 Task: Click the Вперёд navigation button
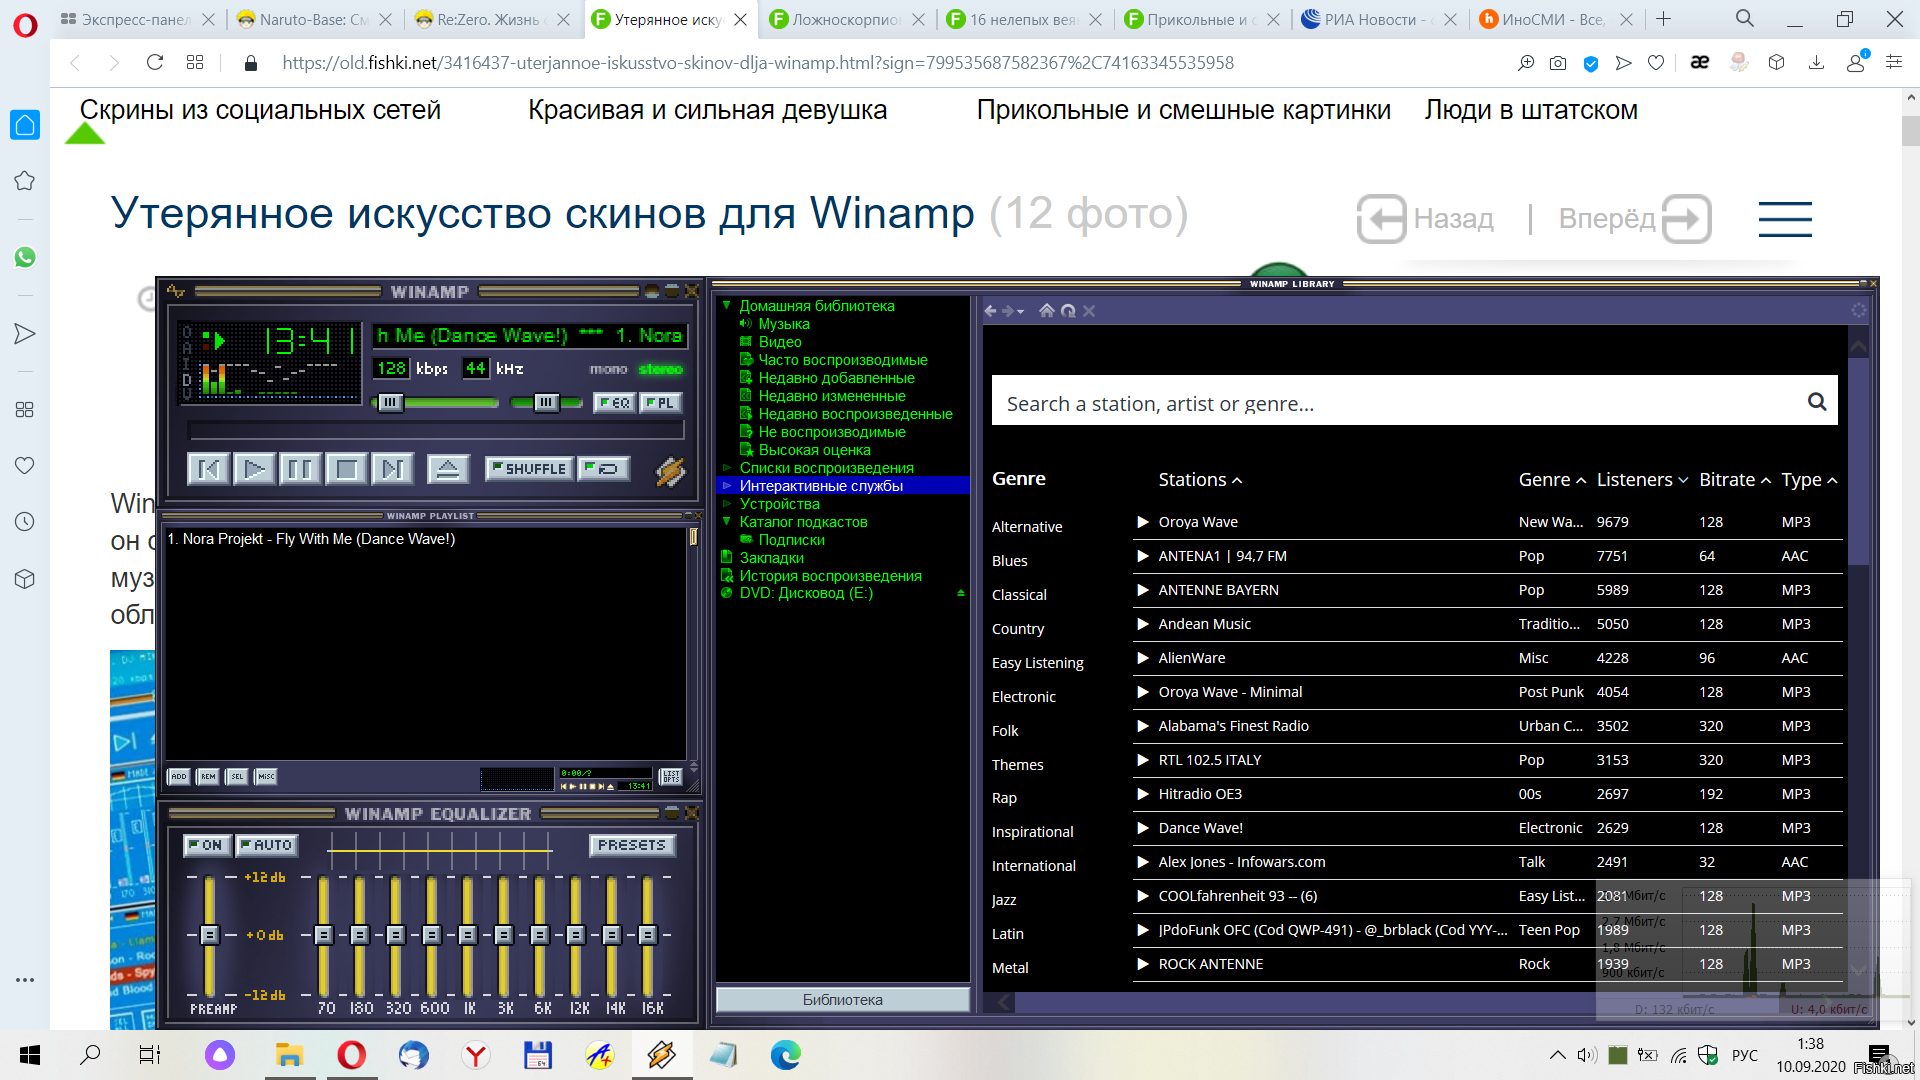point(1634,219)
